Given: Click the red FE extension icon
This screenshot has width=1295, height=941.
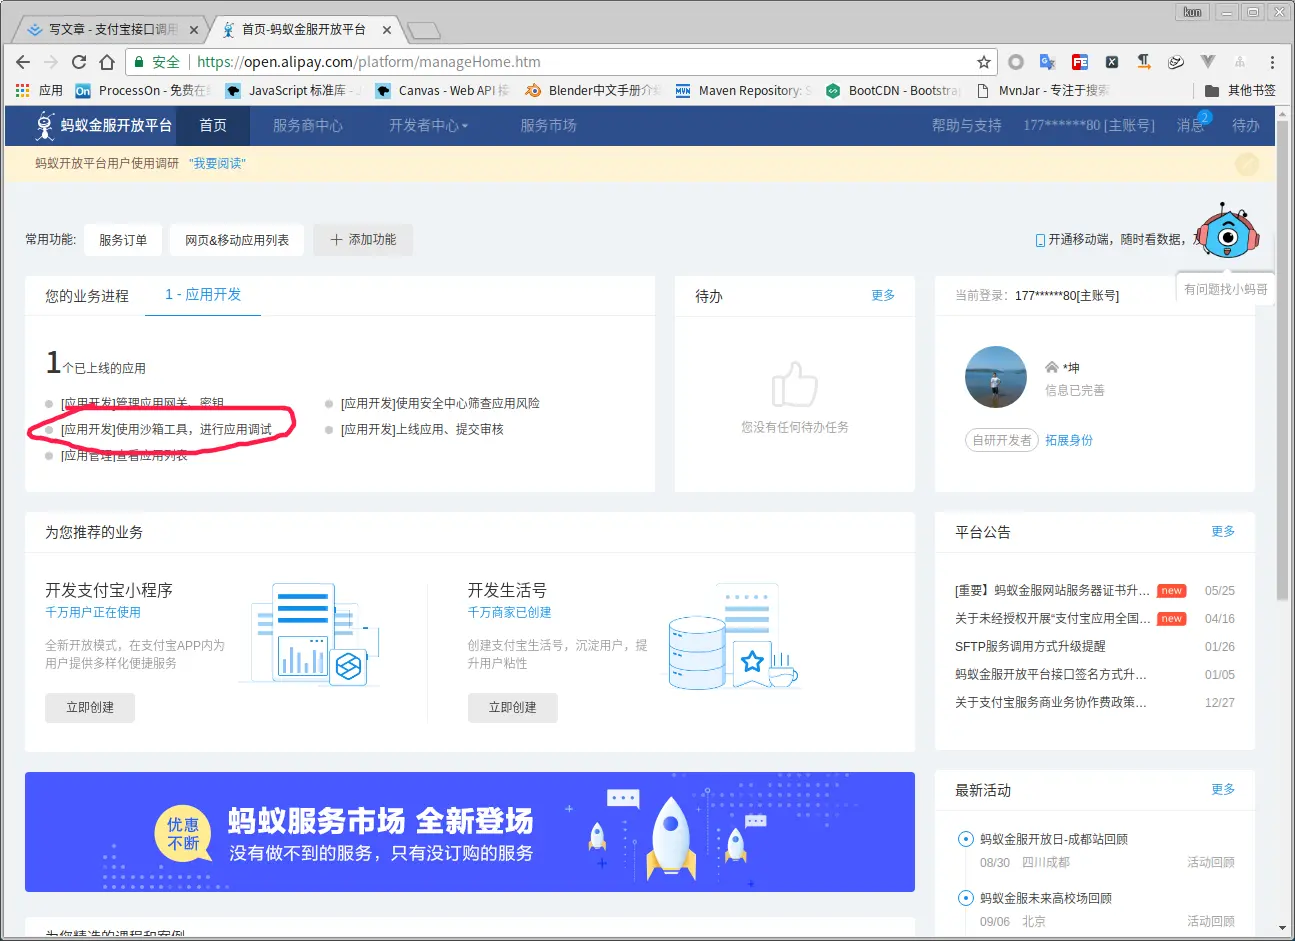Looking at the screenshot, I should [1080, 62].
